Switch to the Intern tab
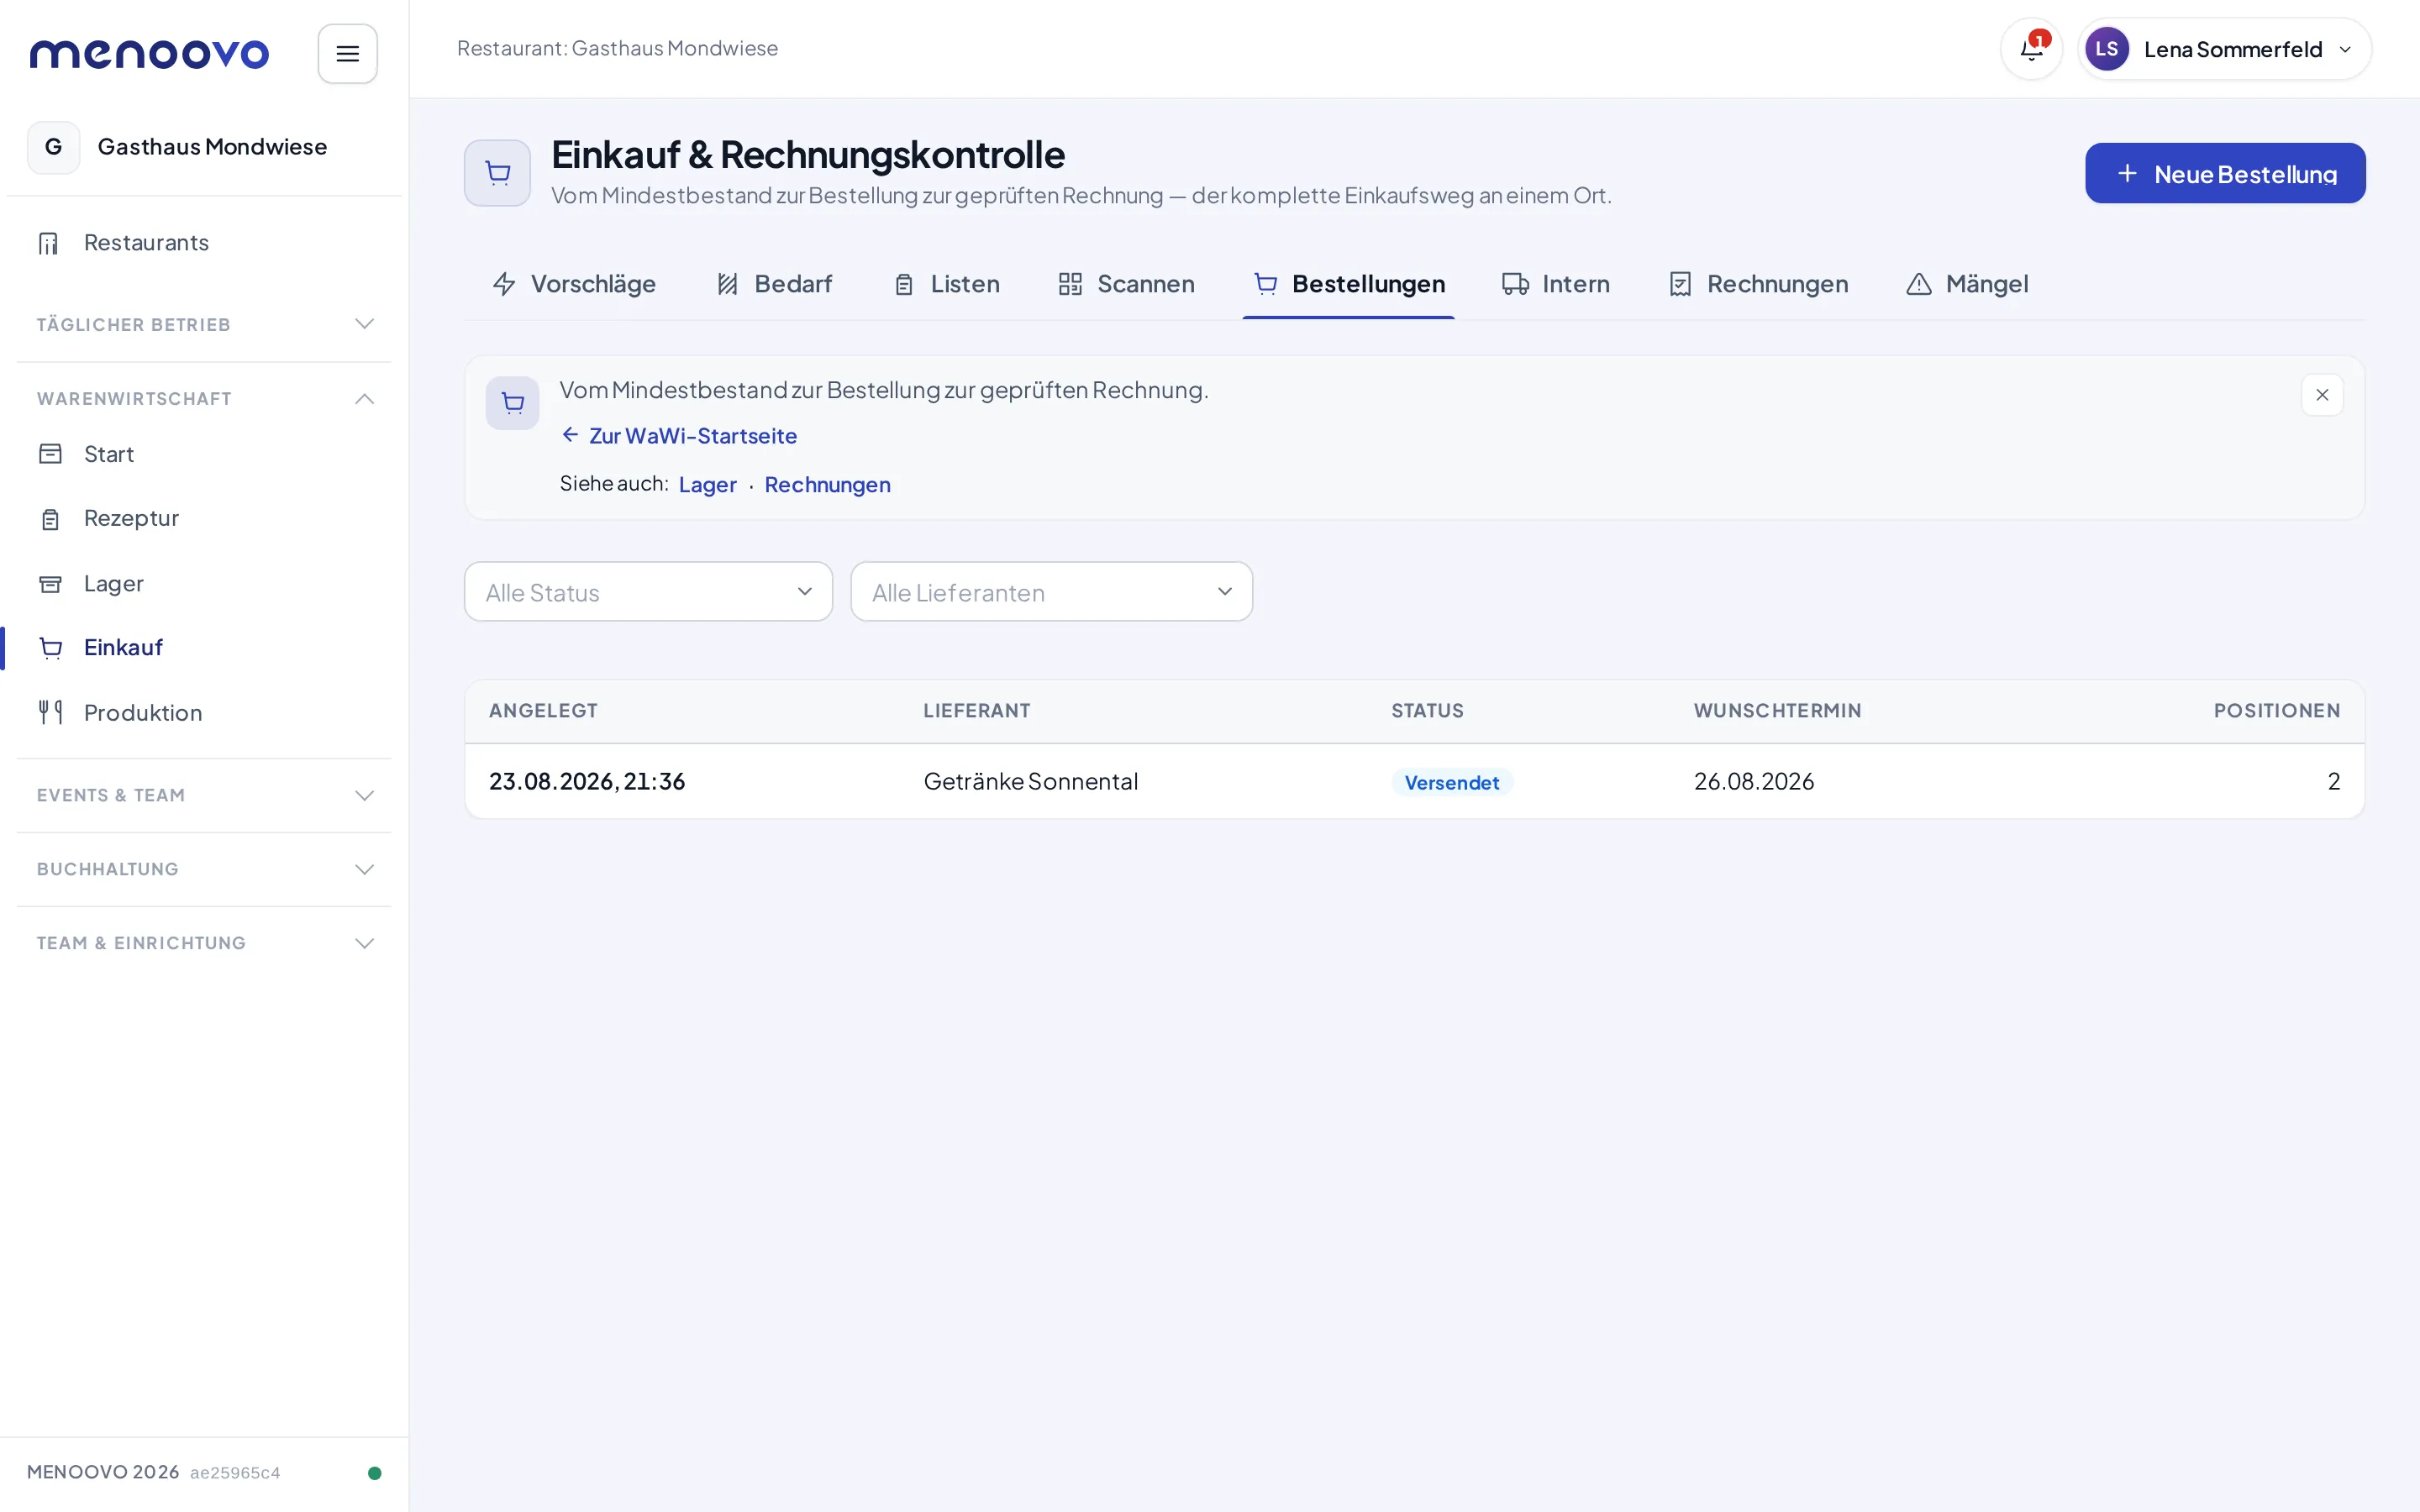2420x1512 pixels. point(1555,284)
